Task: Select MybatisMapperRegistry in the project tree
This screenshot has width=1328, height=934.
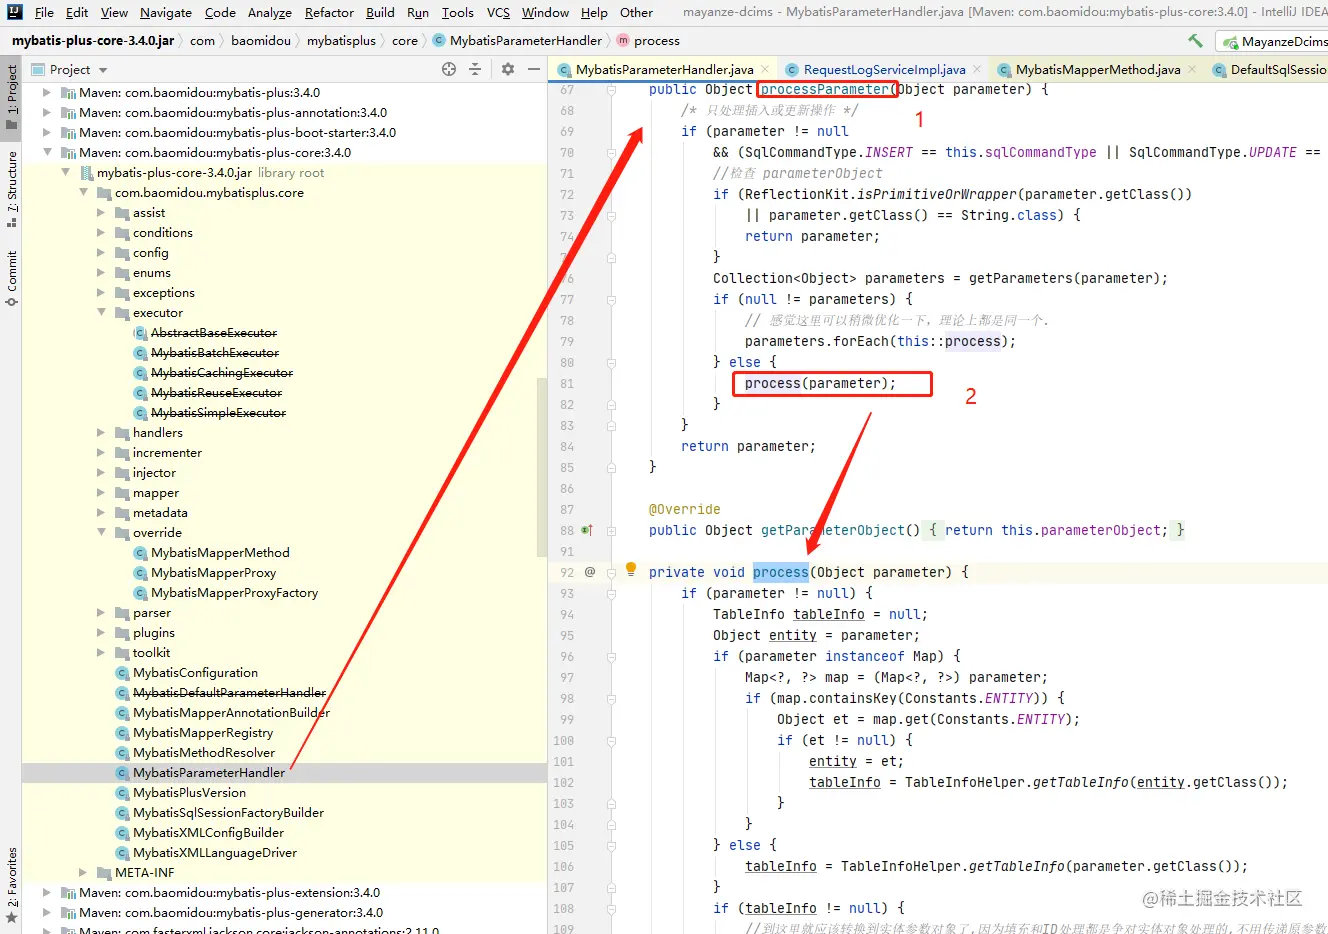Action: 203,733
